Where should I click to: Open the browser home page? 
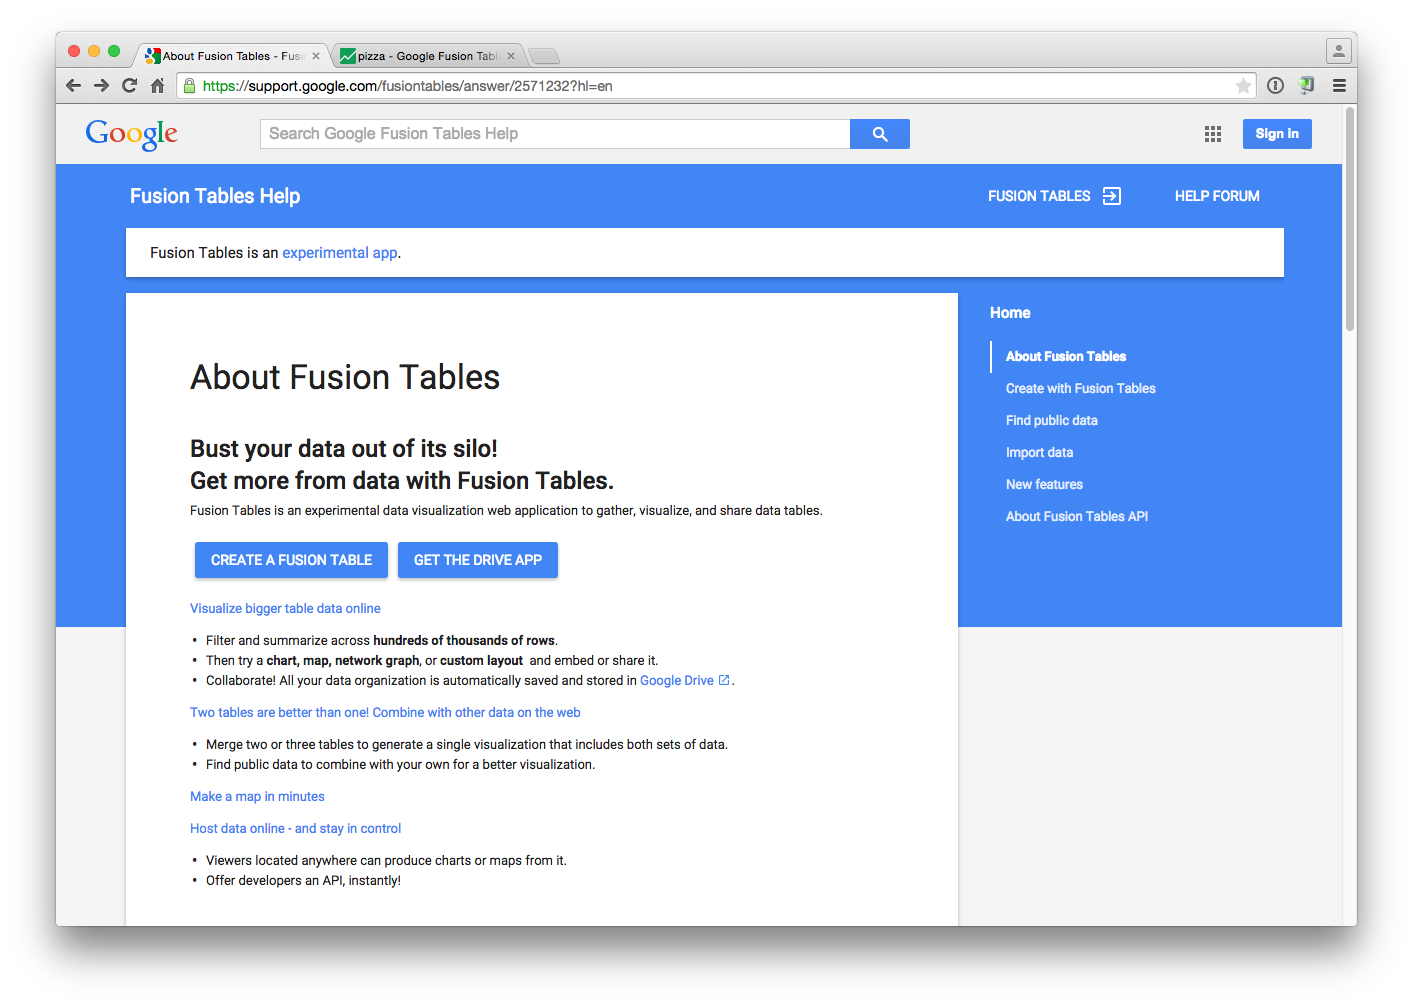coord(157,86)
